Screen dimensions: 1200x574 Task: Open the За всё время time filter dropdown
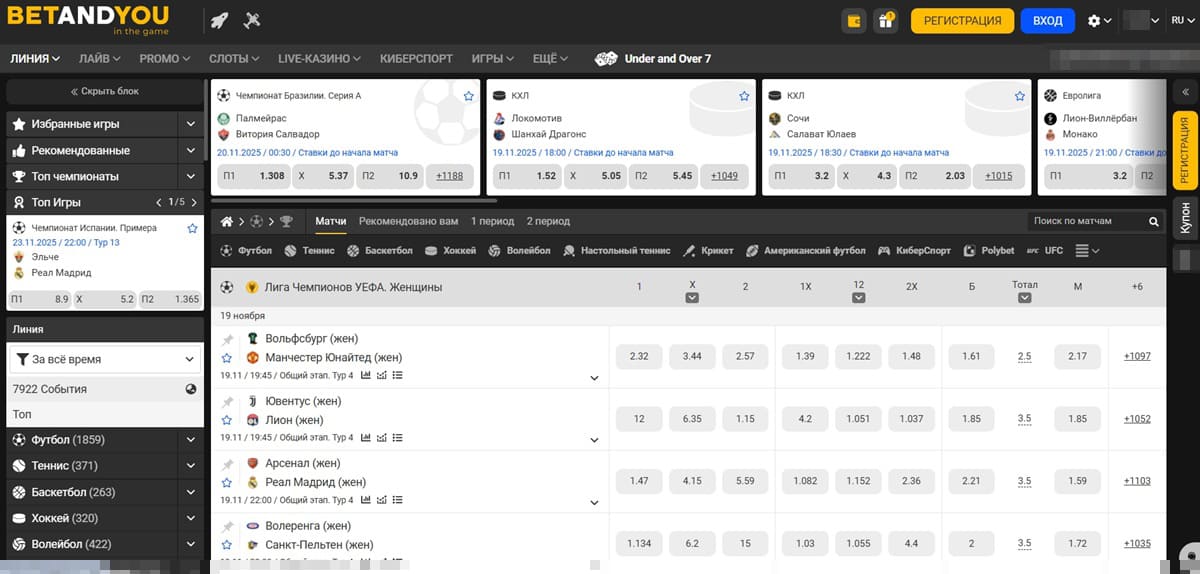pos(105,359)
